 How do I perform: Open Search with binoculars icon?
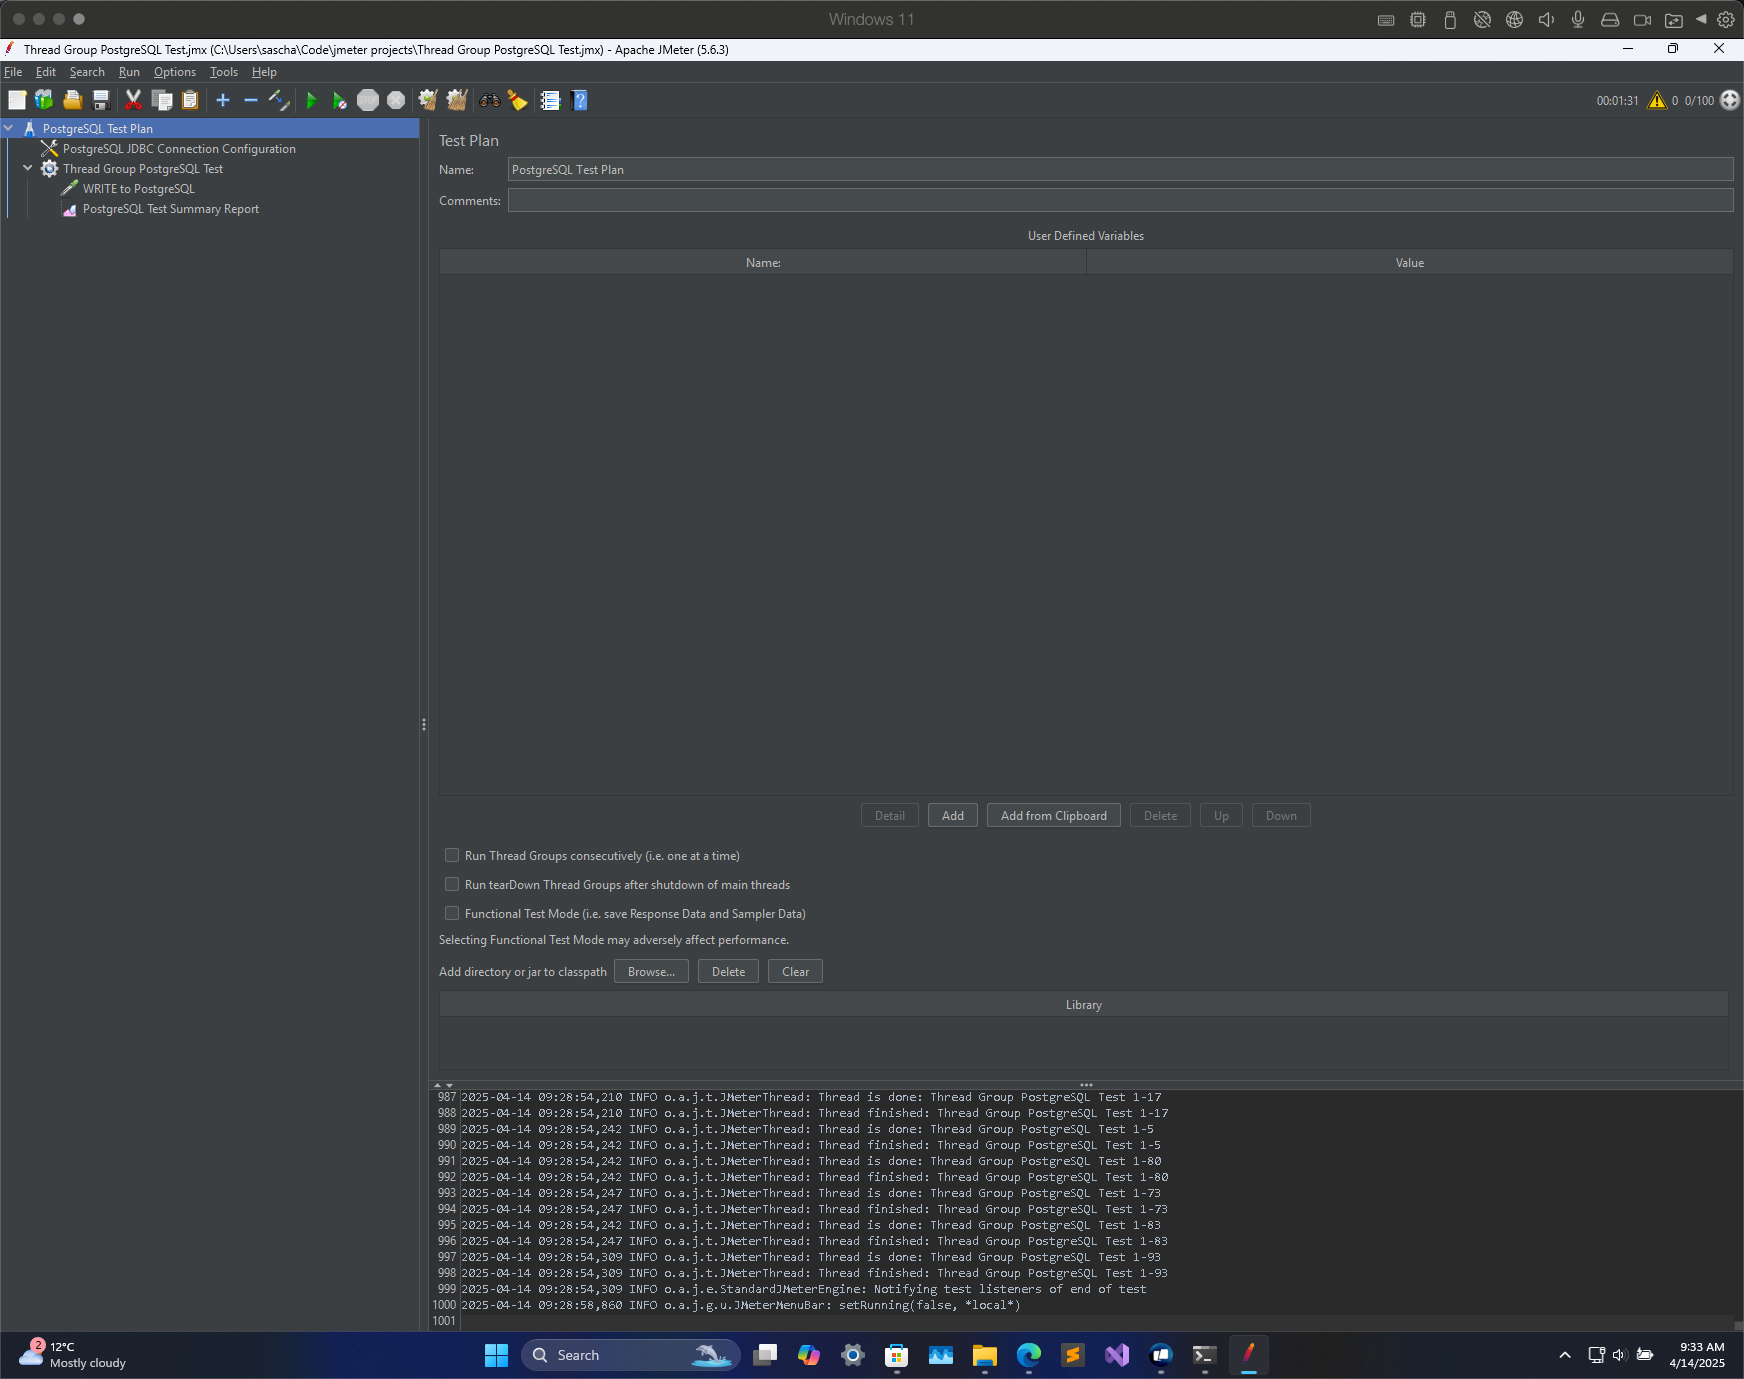click(489, 100)
